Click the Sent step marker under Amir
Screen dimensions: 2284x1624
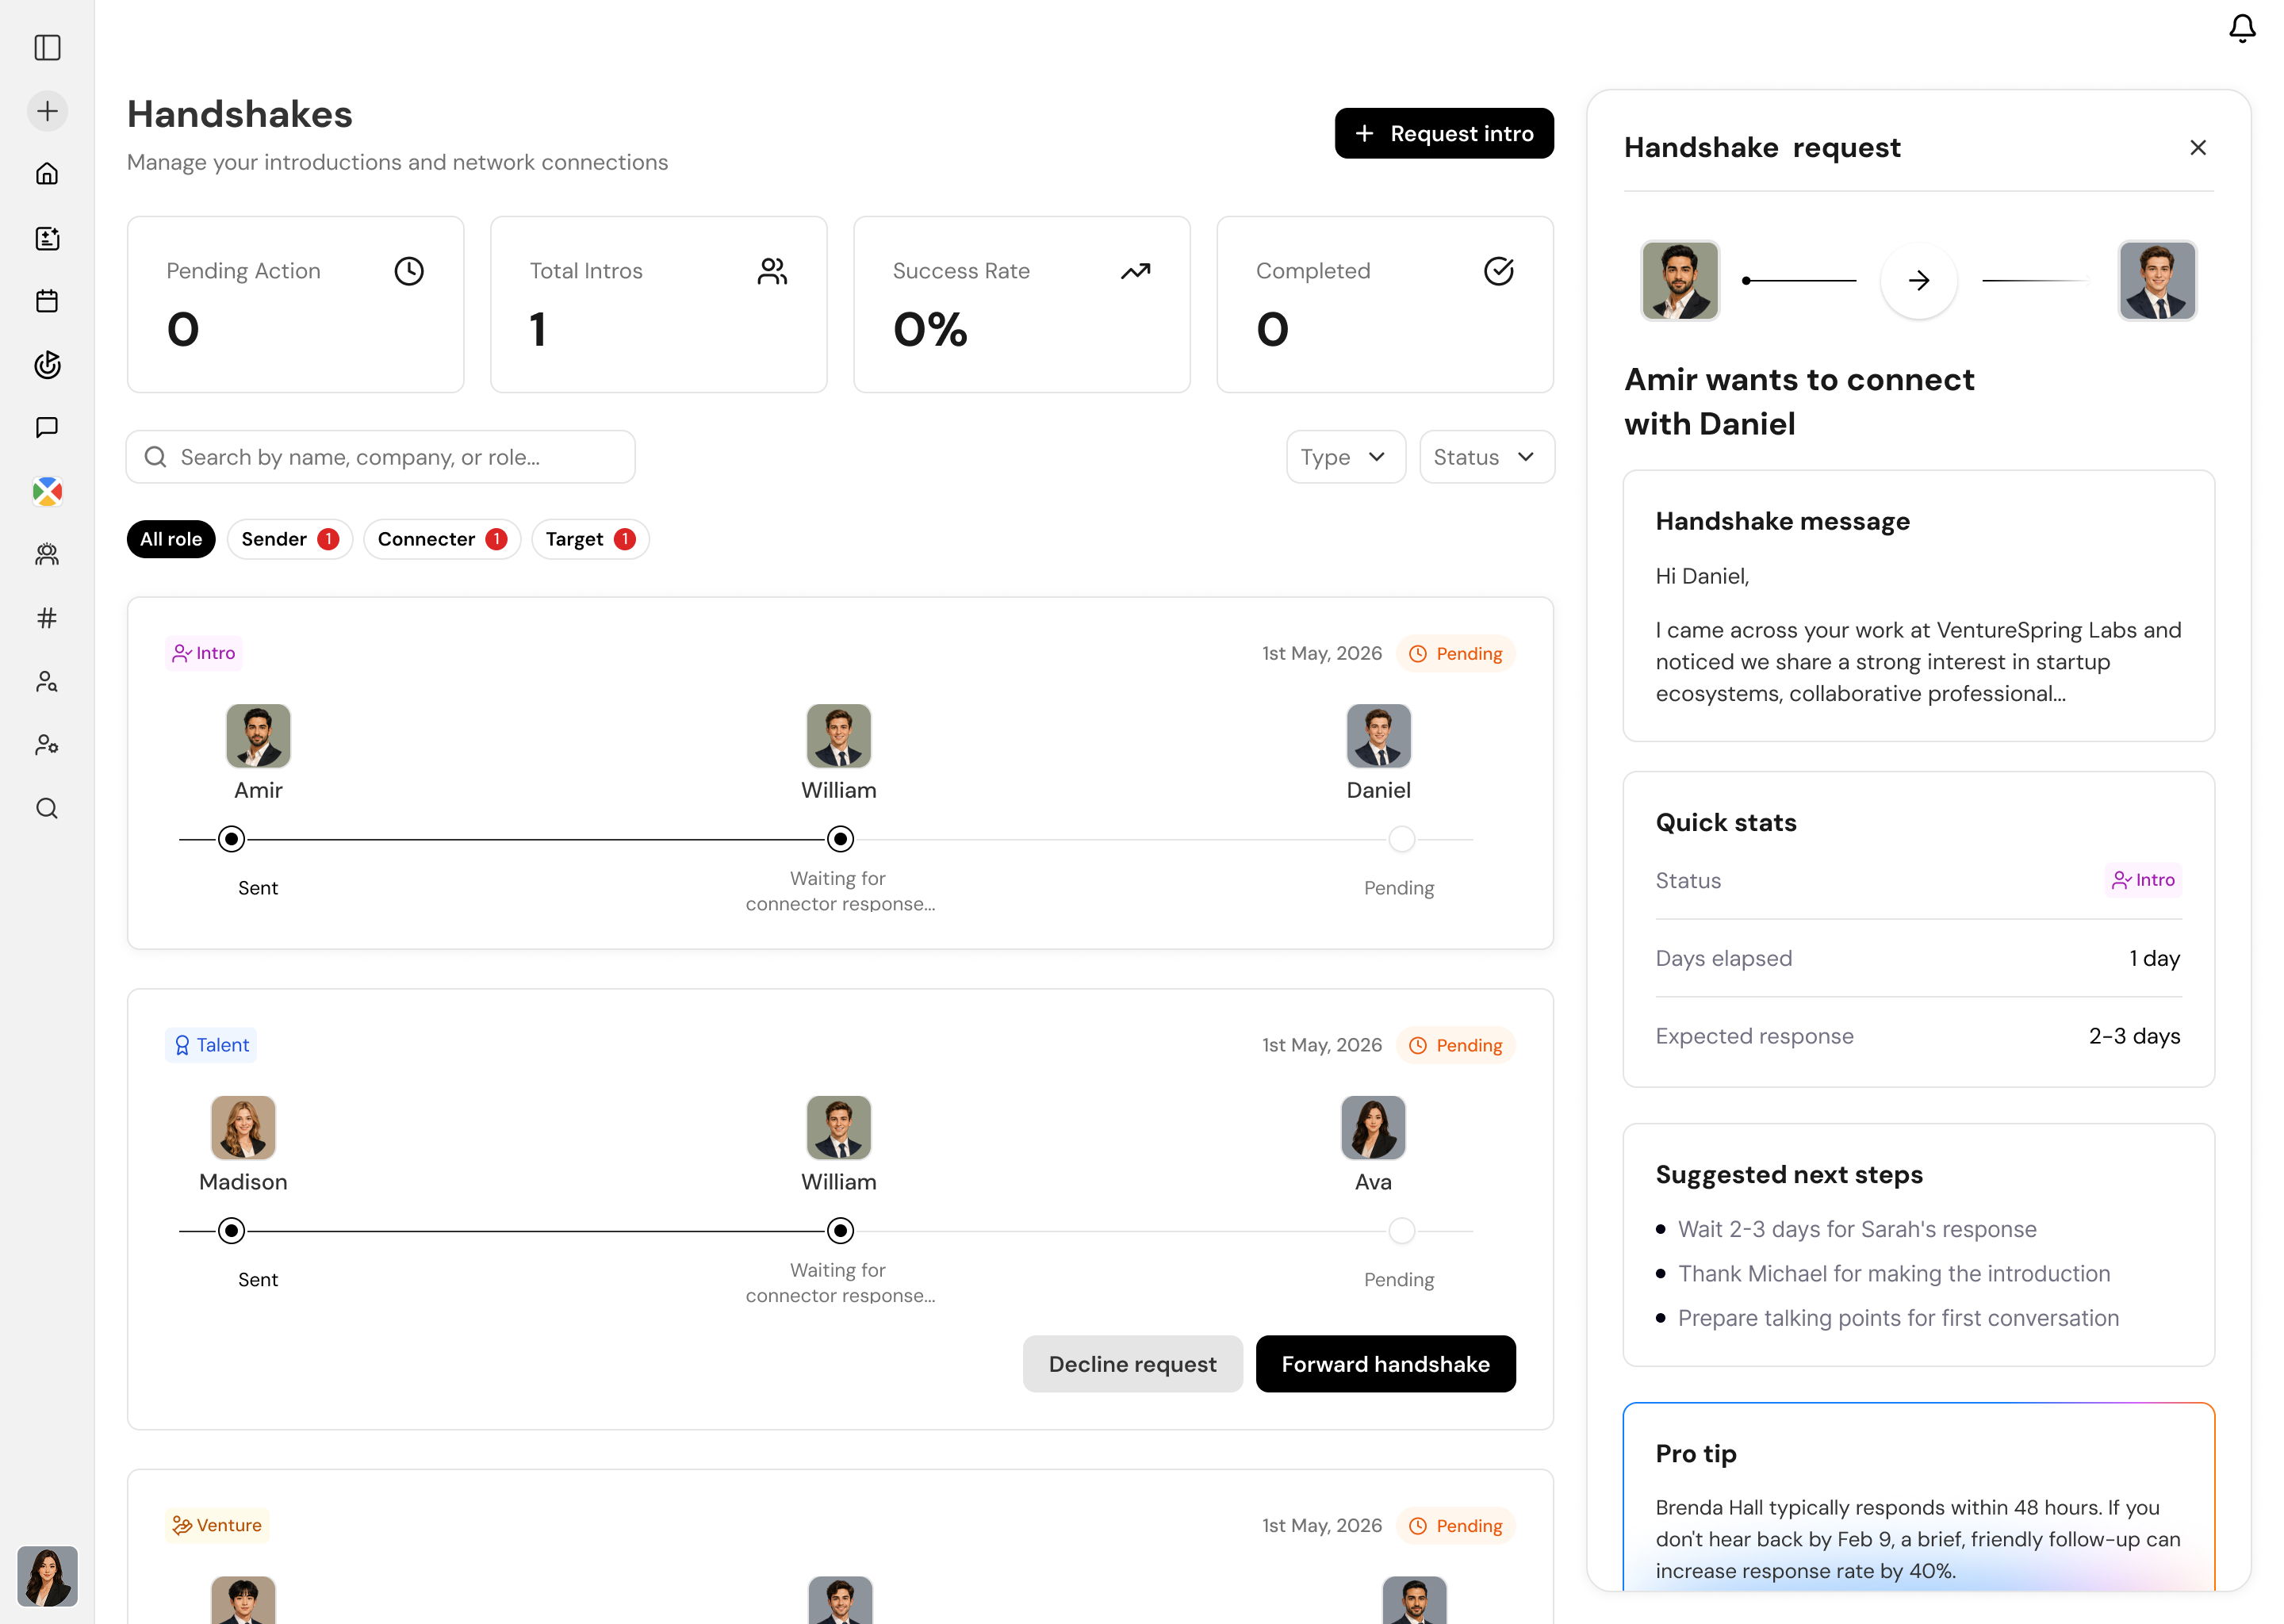coord(231,839)
